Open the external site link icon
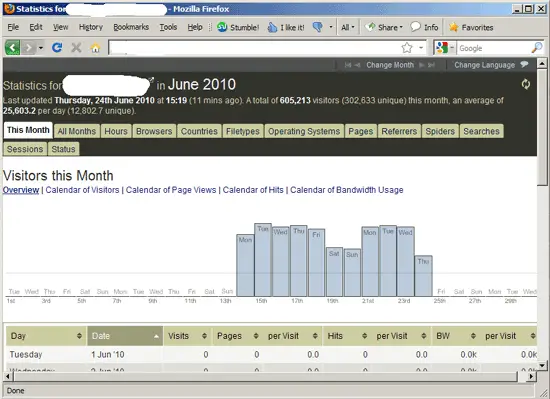This screenshot has height=399, width=550. click(151, 80)
